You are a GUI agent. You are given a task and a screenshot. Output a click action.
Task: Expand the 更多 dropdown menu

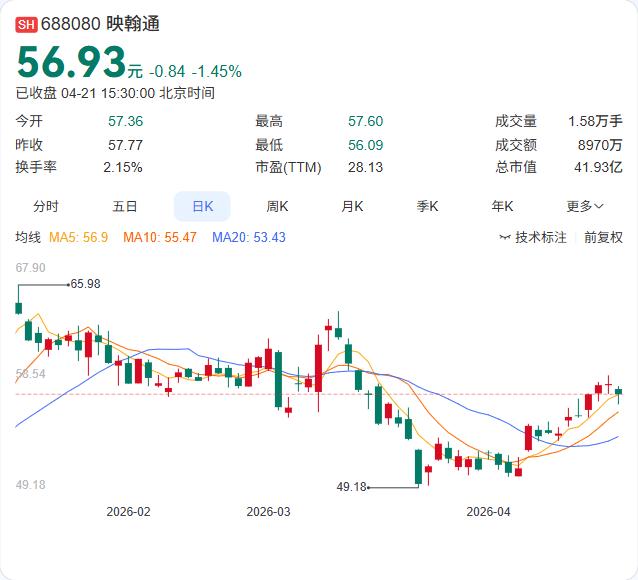(585, 206)
